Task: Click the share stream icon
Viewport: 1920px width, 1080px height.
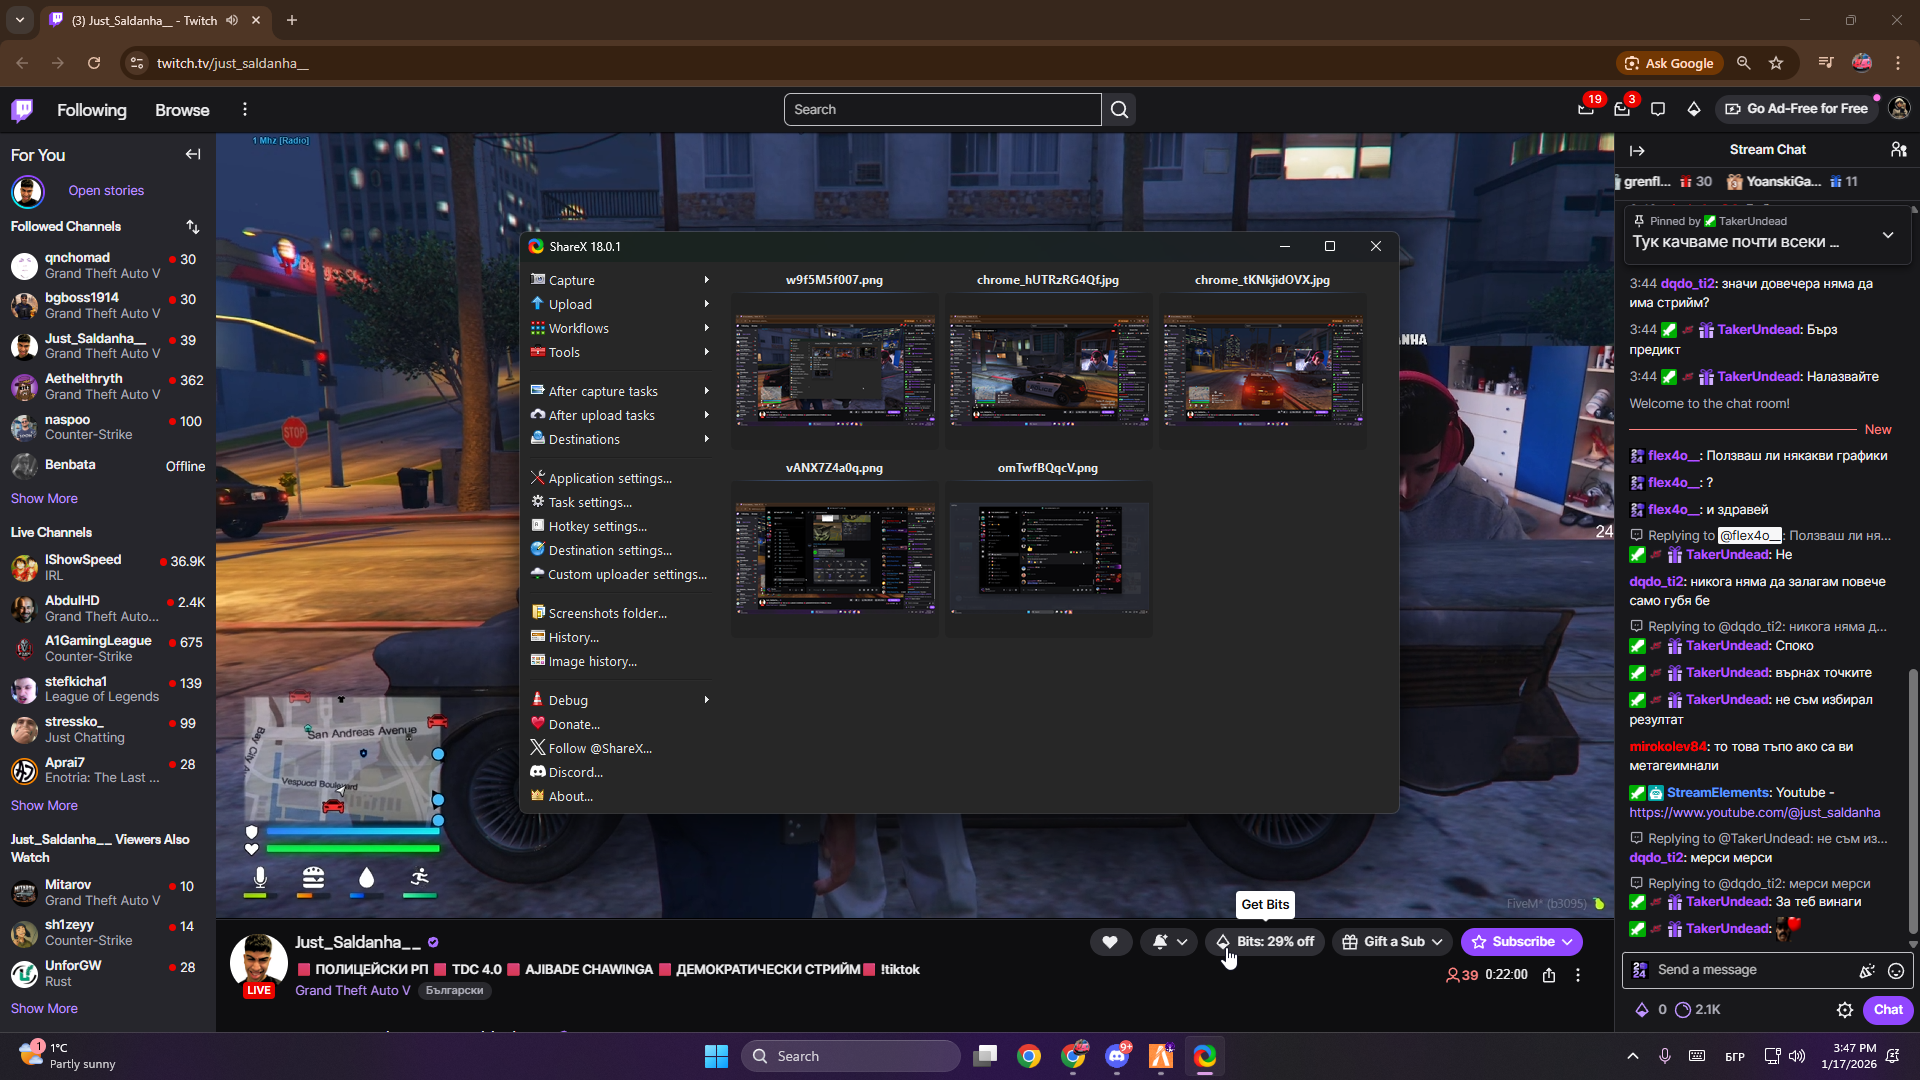Action: 1548,975
